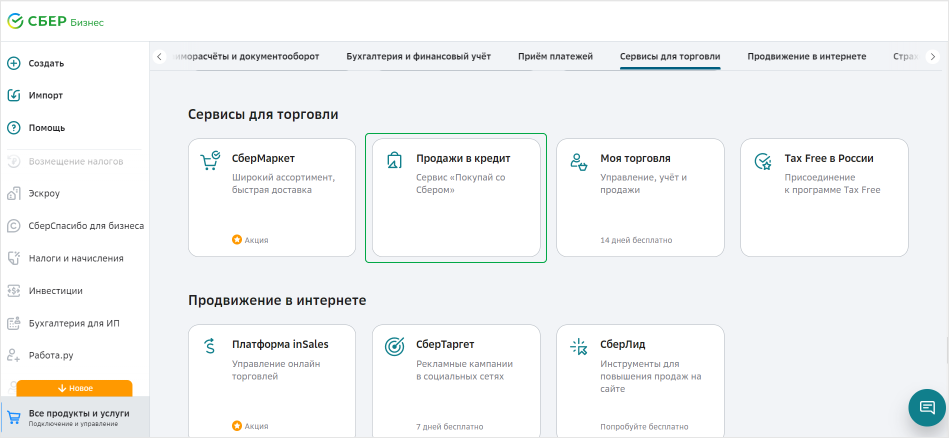Click the Присоединение к программе Tax Free text
The width and height of the screenshot is (949, 438).
[832, 183]
